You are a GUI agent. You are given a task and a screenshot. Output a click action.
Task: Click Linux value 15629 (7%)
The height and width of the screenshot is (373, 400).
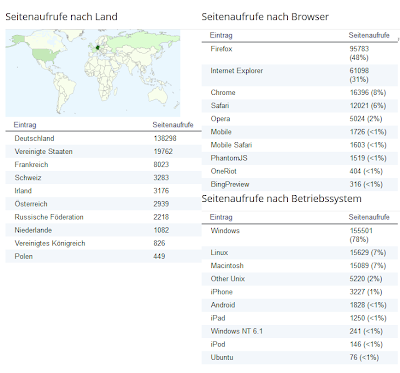(368, 253)
